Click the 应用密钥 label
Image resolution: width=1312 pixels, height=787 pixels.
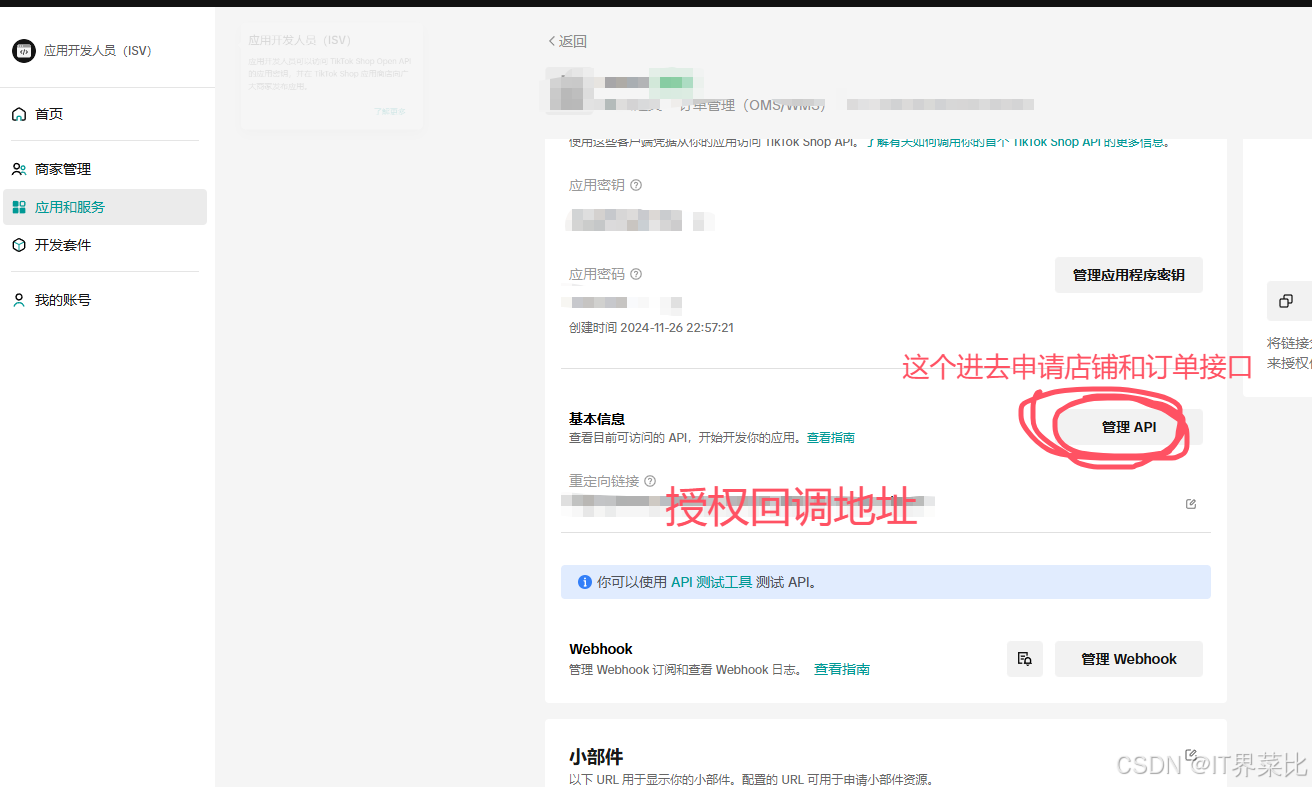pyautogui.click(x=597, y=185)
